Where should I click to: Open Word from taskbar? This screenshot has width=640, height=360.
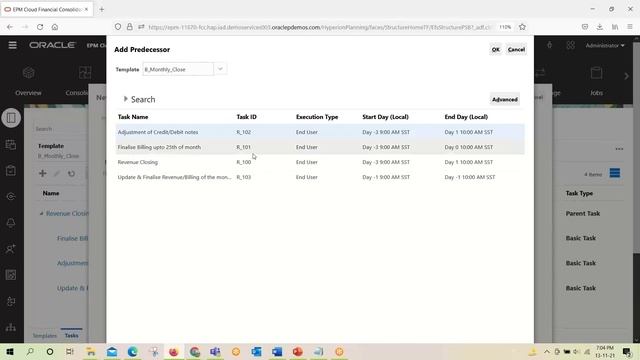coord(277,351)
